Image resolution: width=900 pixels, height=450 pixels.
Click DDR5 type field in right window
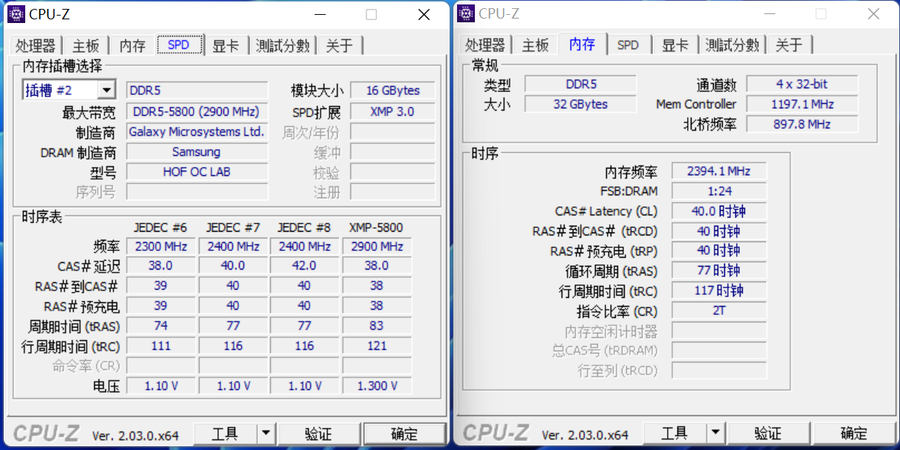tap(580, 84)
